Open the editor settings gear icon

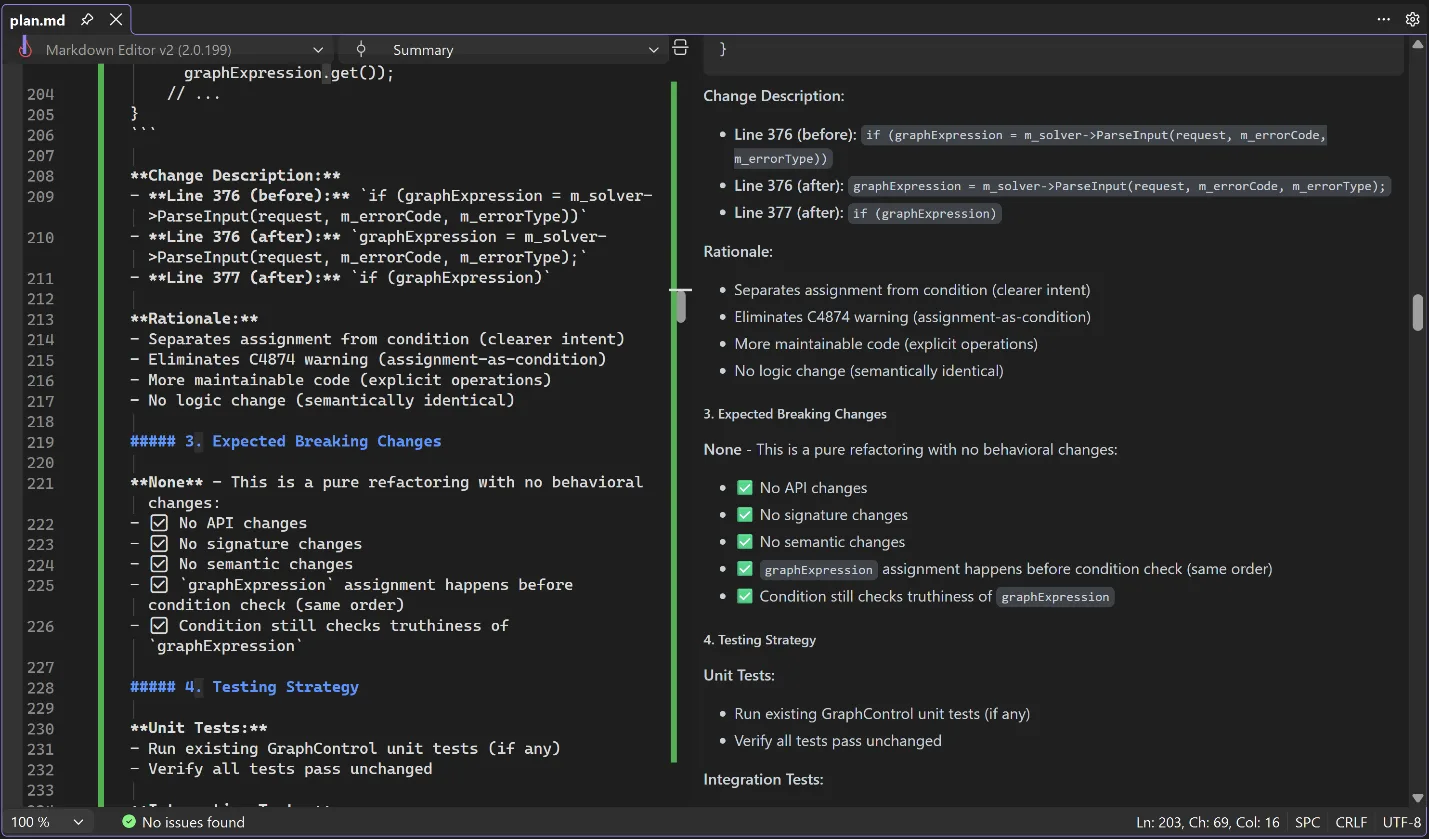[1413, 18]
